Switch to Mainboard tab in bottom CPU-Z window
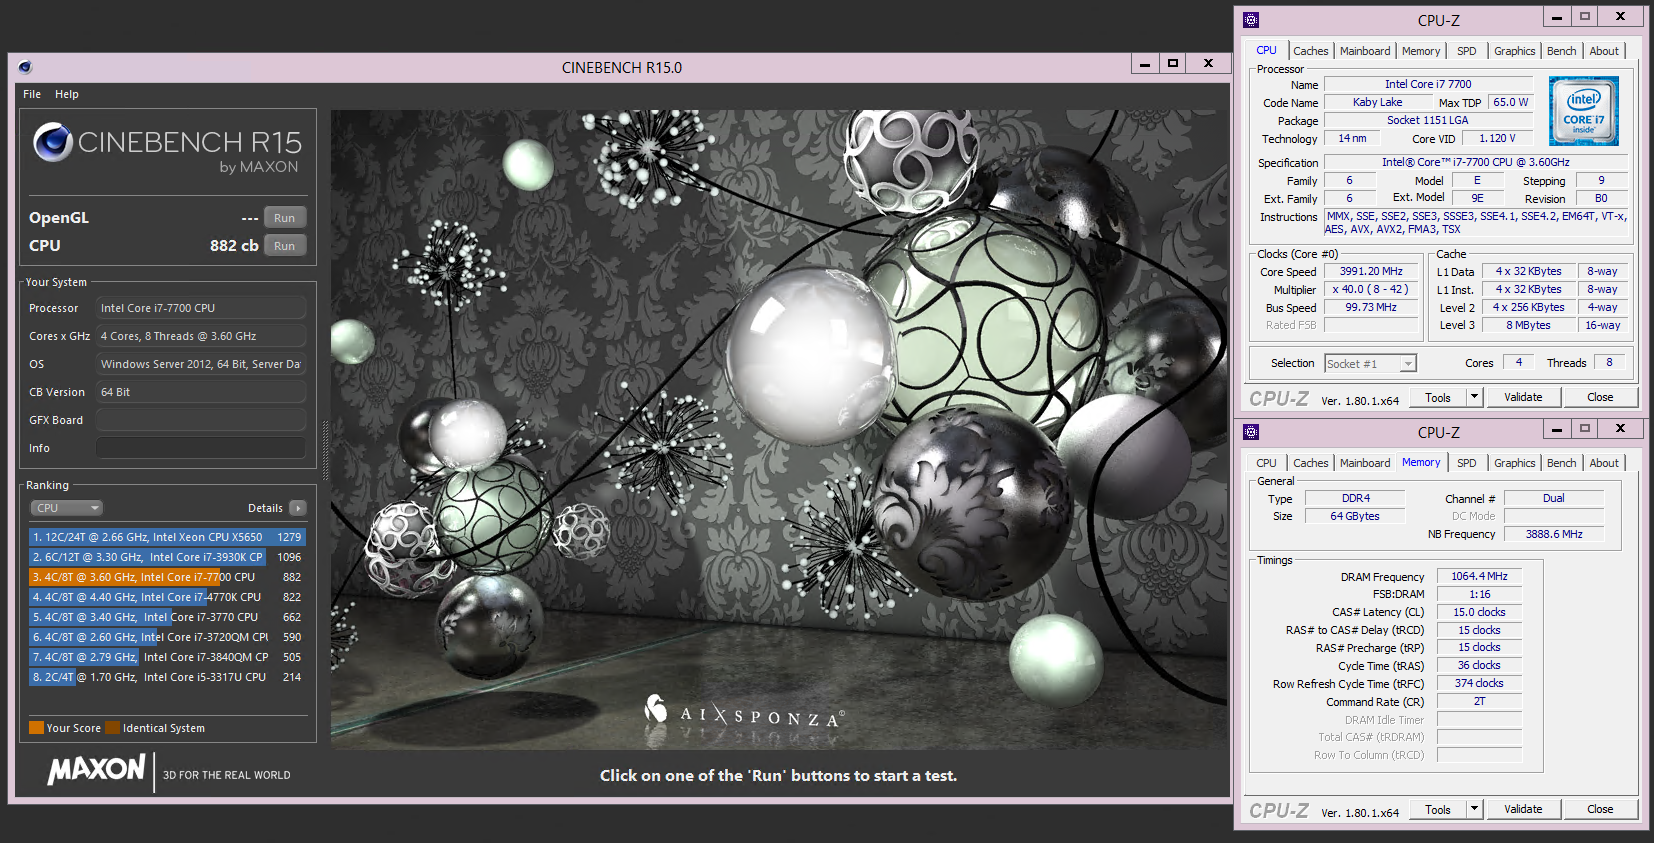 tap(1365, 463)
